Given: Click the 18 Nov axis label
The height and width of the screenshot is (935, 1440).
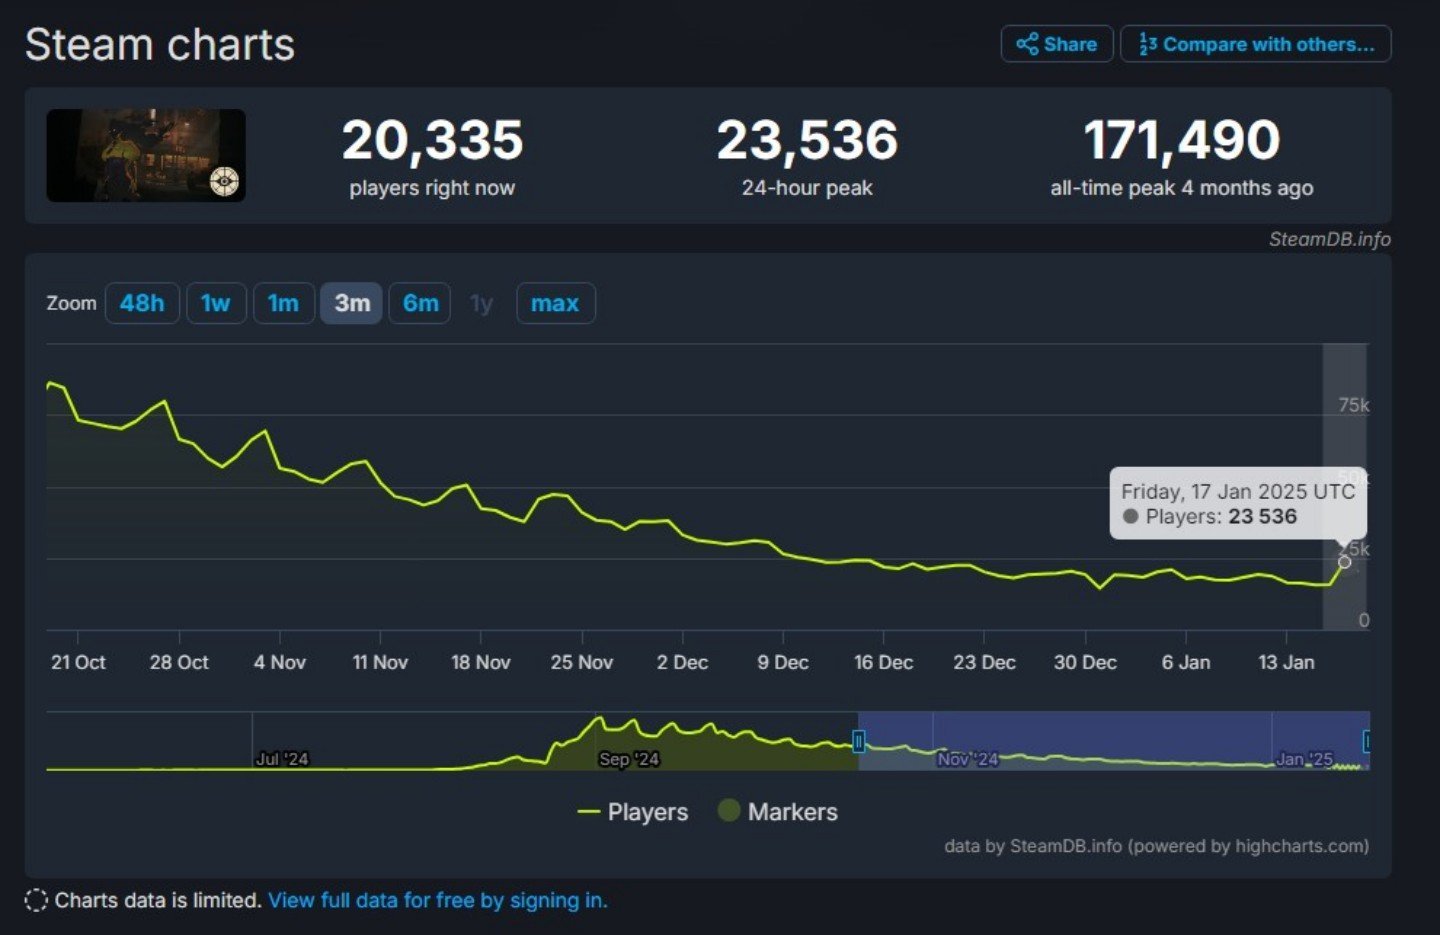Looking at the screenshot, I should click(x=481, y=662).
